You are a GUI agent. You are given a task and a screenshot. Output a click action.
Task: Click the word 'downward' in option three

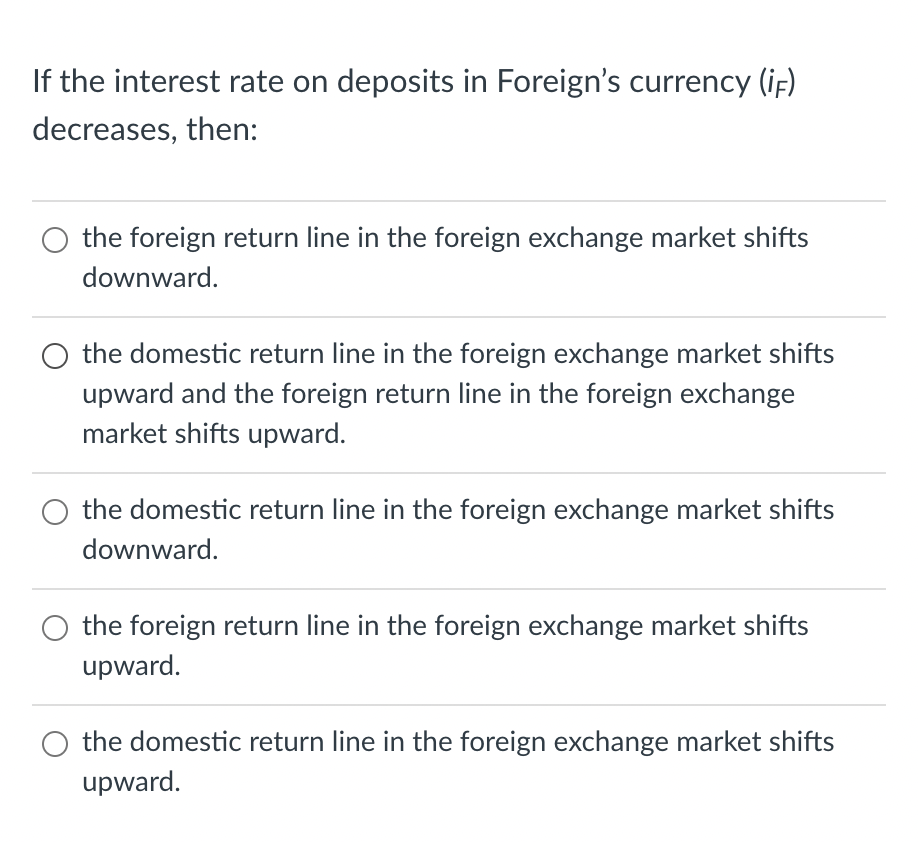coord(148,550)
